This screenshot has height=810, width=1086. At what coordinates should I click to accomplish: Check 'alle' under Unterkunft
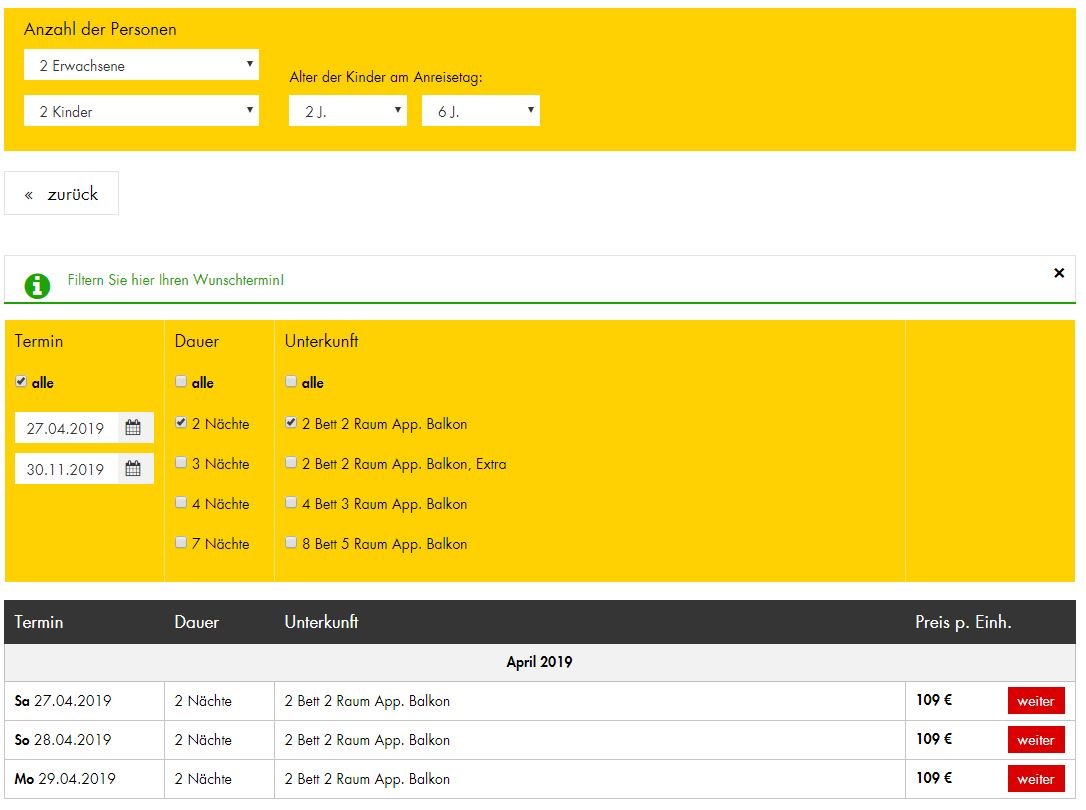point(291,382)
